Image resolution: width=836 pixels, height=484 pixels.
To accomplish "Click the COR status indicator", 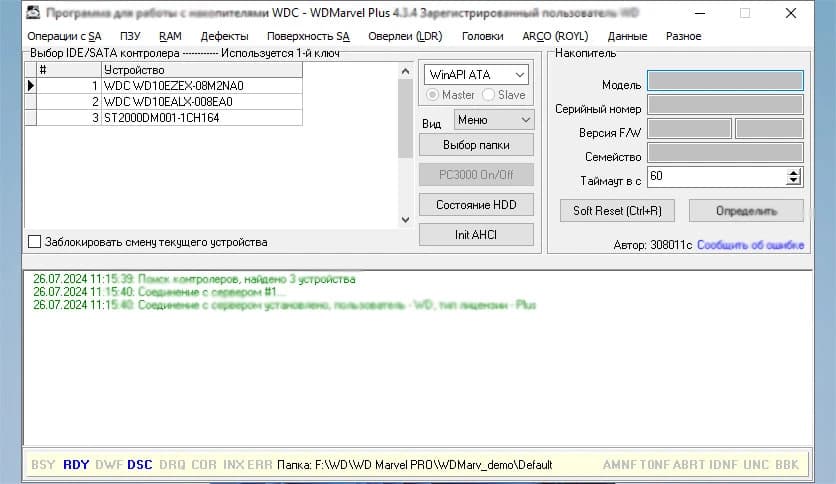I will click(204, 465).
